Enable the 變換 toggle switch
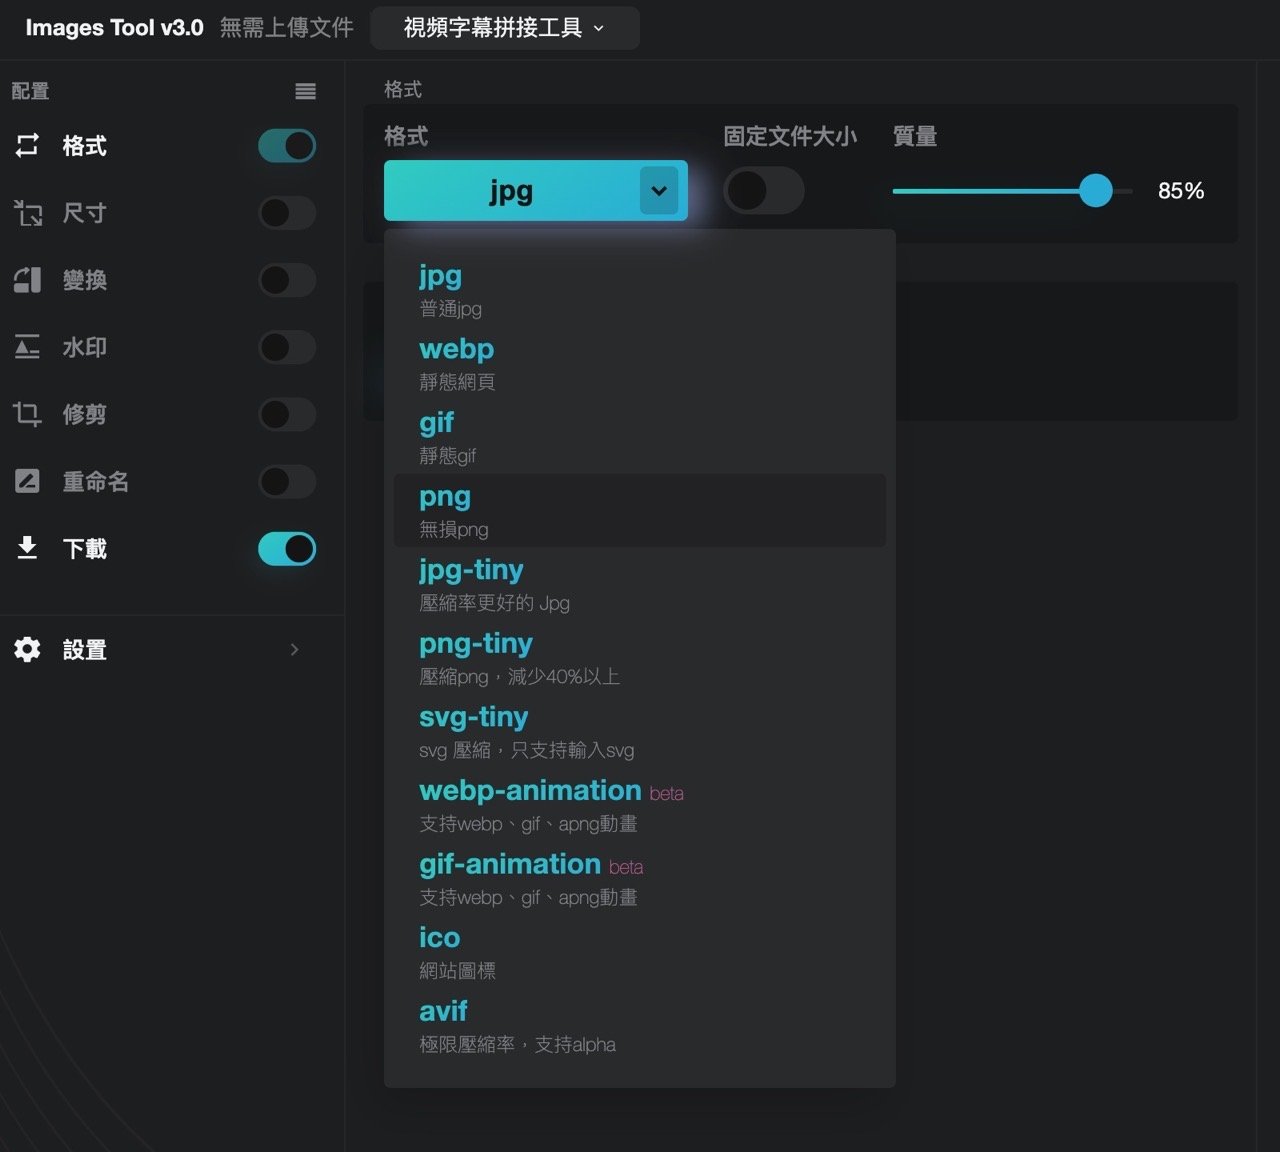Screen dimensions: 1280x1152 tap(287, 280)
